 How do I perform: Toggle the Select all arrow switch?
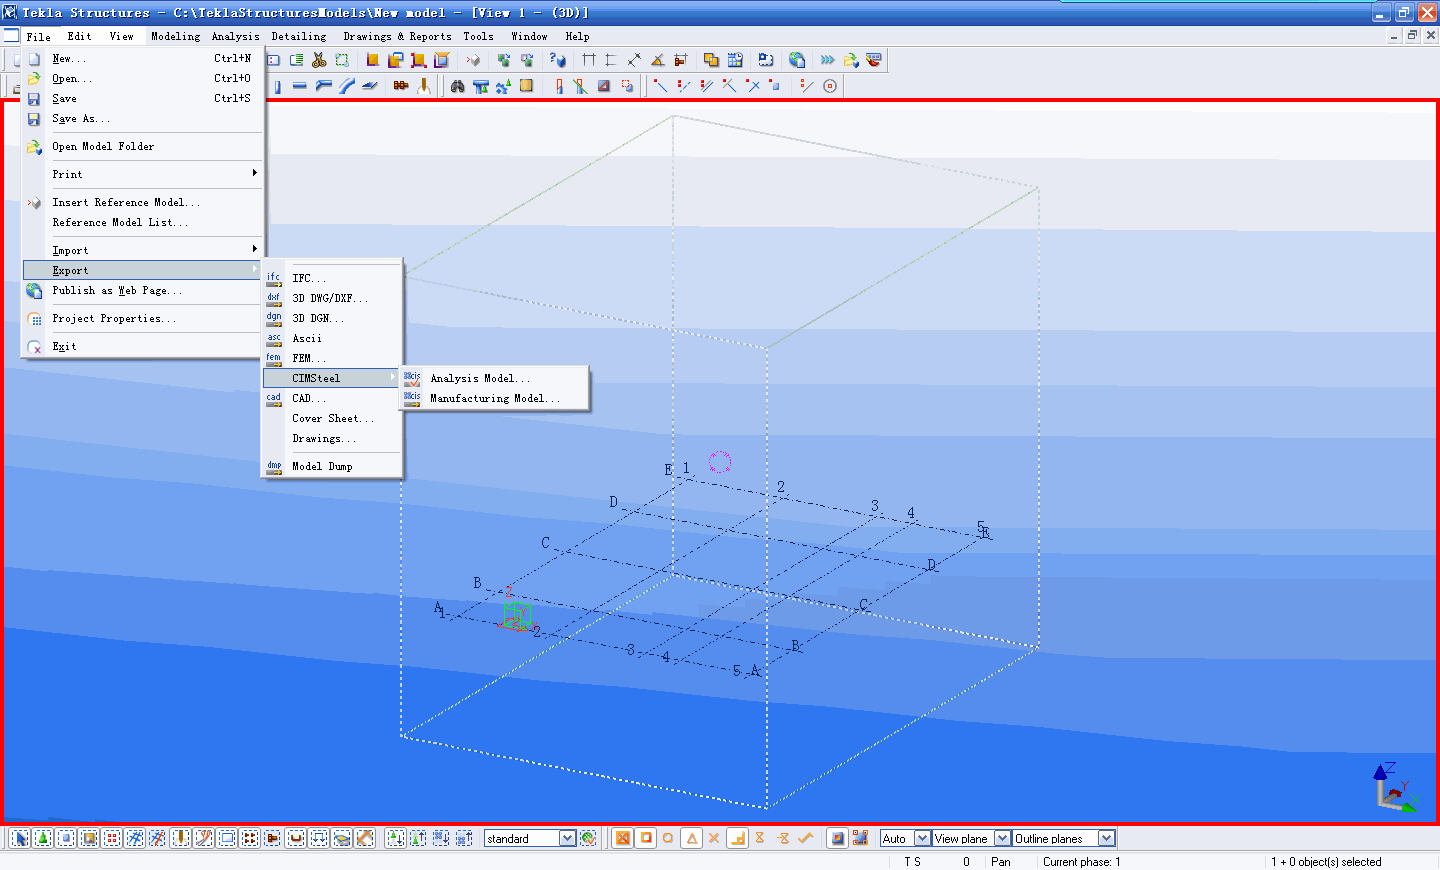(20, 838)
